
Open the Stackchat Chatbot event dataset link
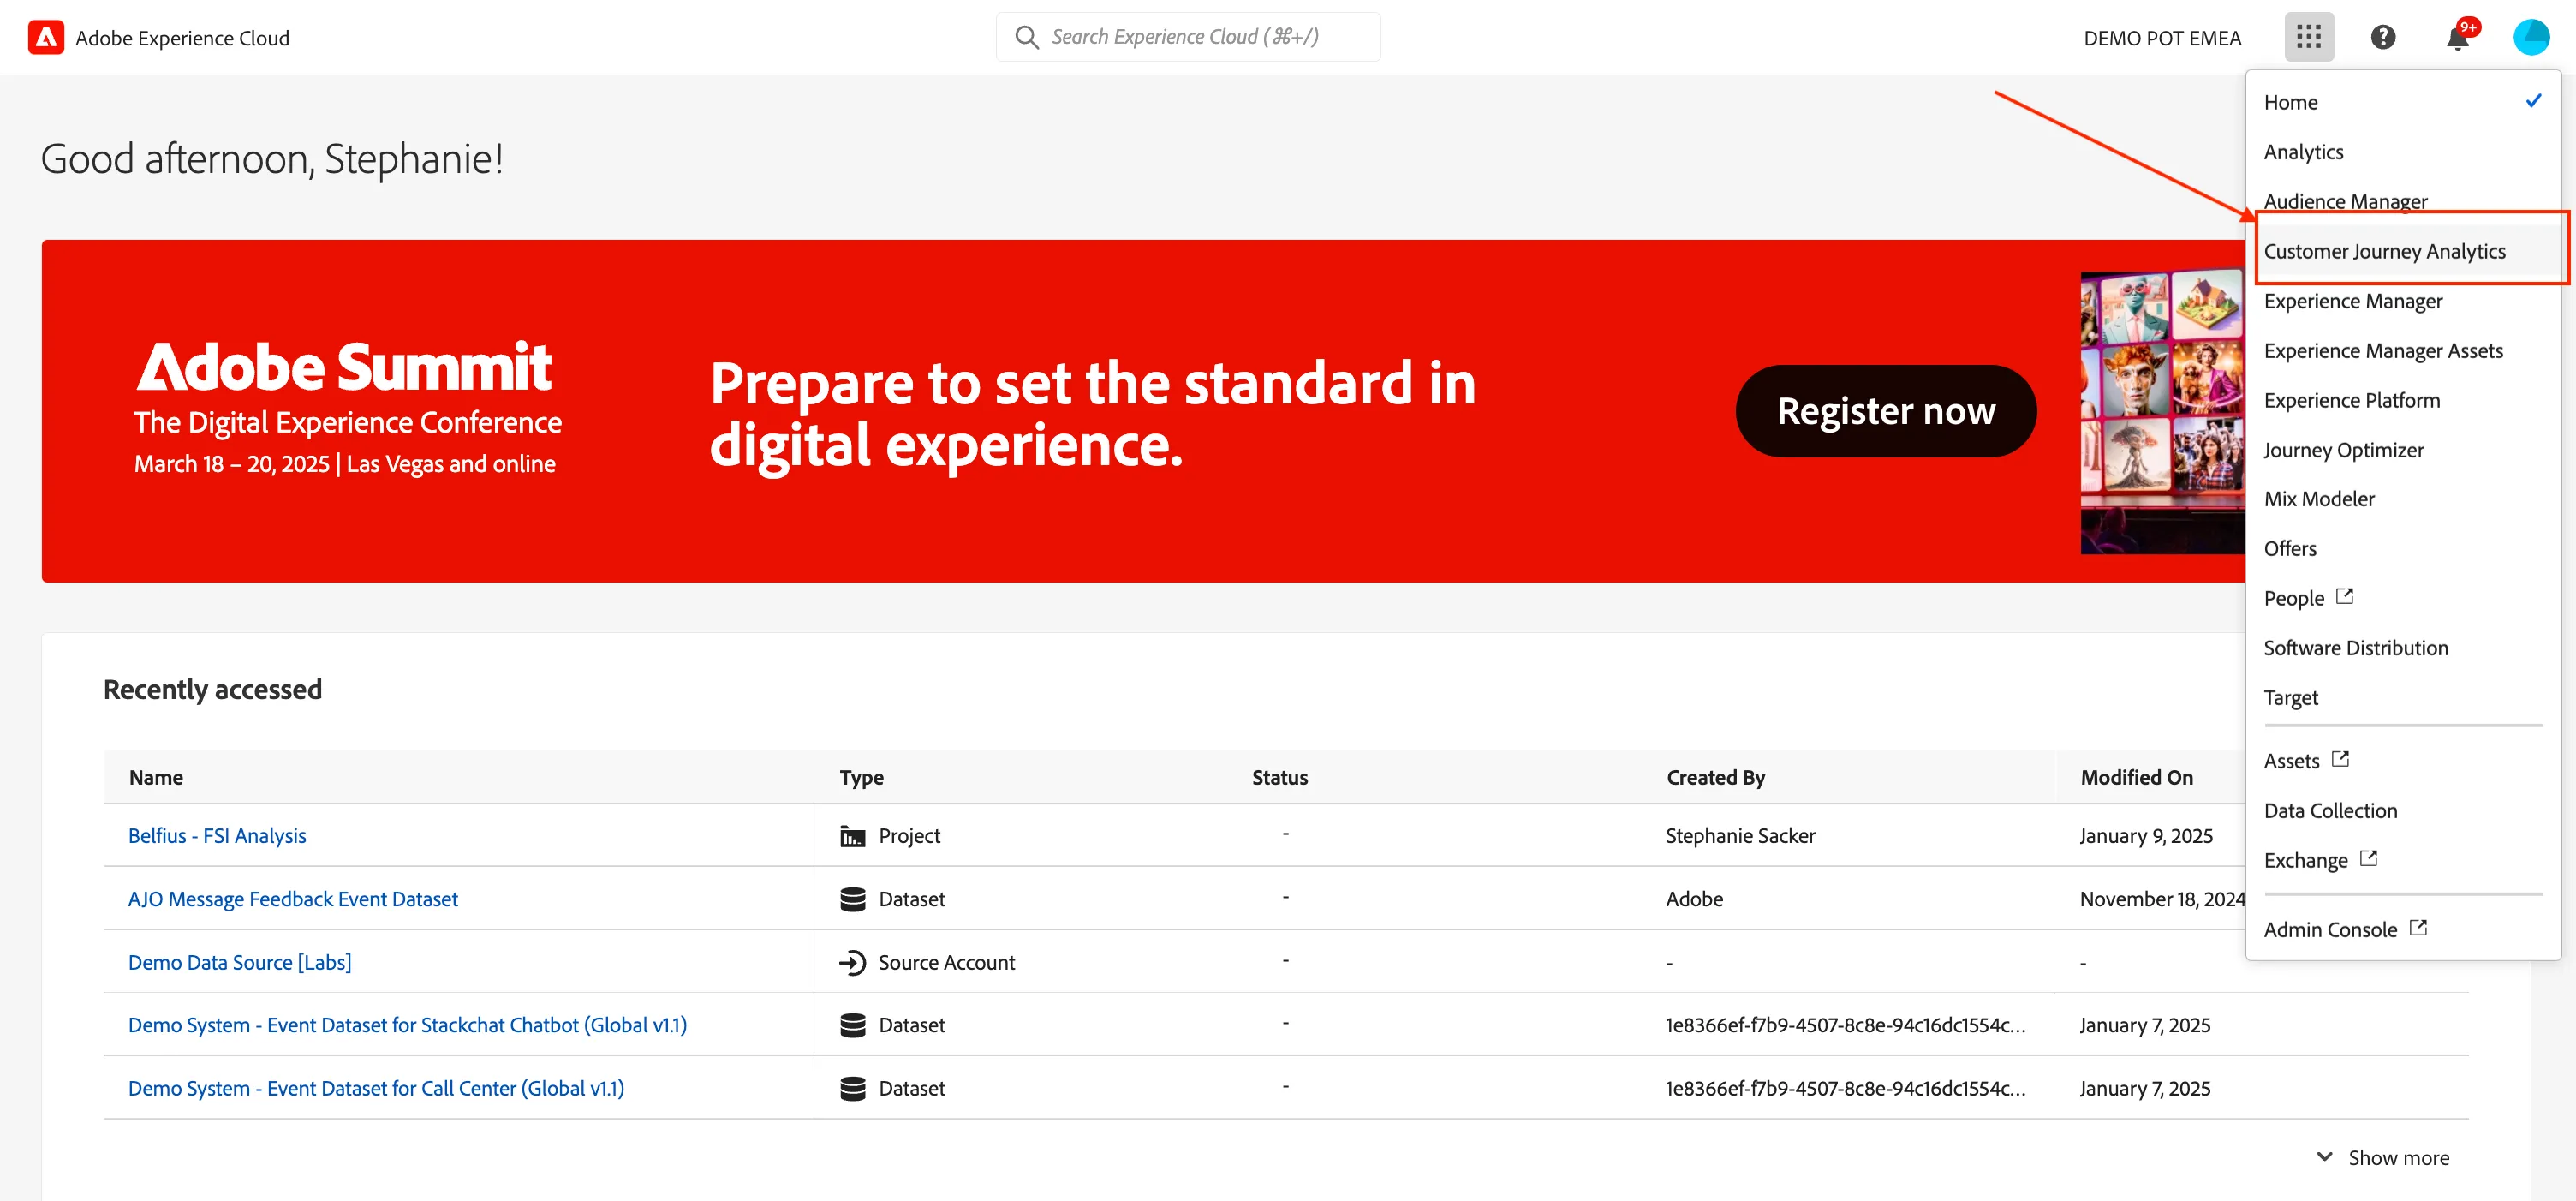(407, 1024)
